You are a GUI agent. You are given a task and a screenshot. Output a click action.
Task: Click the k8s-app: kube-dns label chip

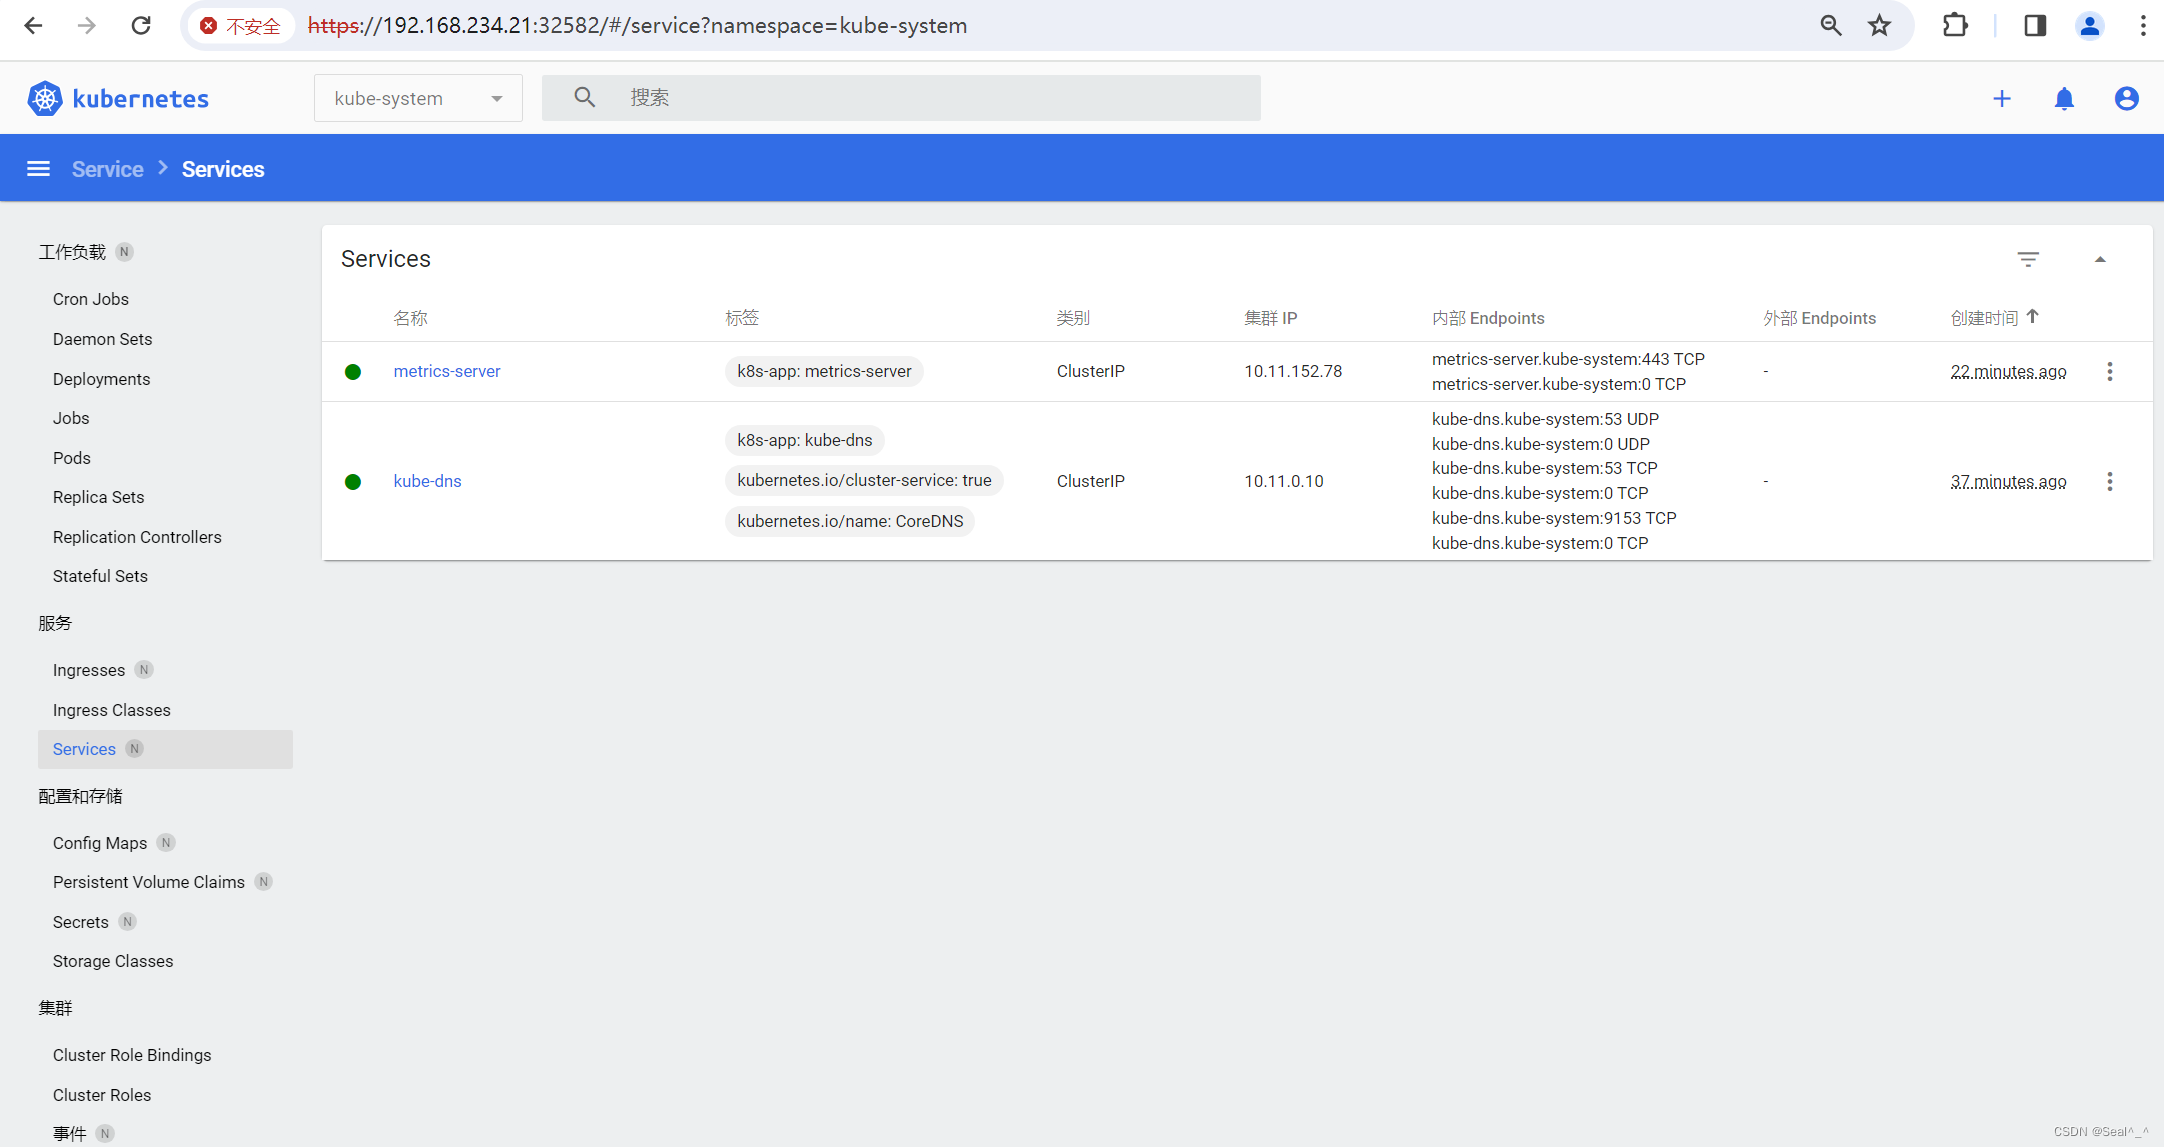(x=805, y=440)
